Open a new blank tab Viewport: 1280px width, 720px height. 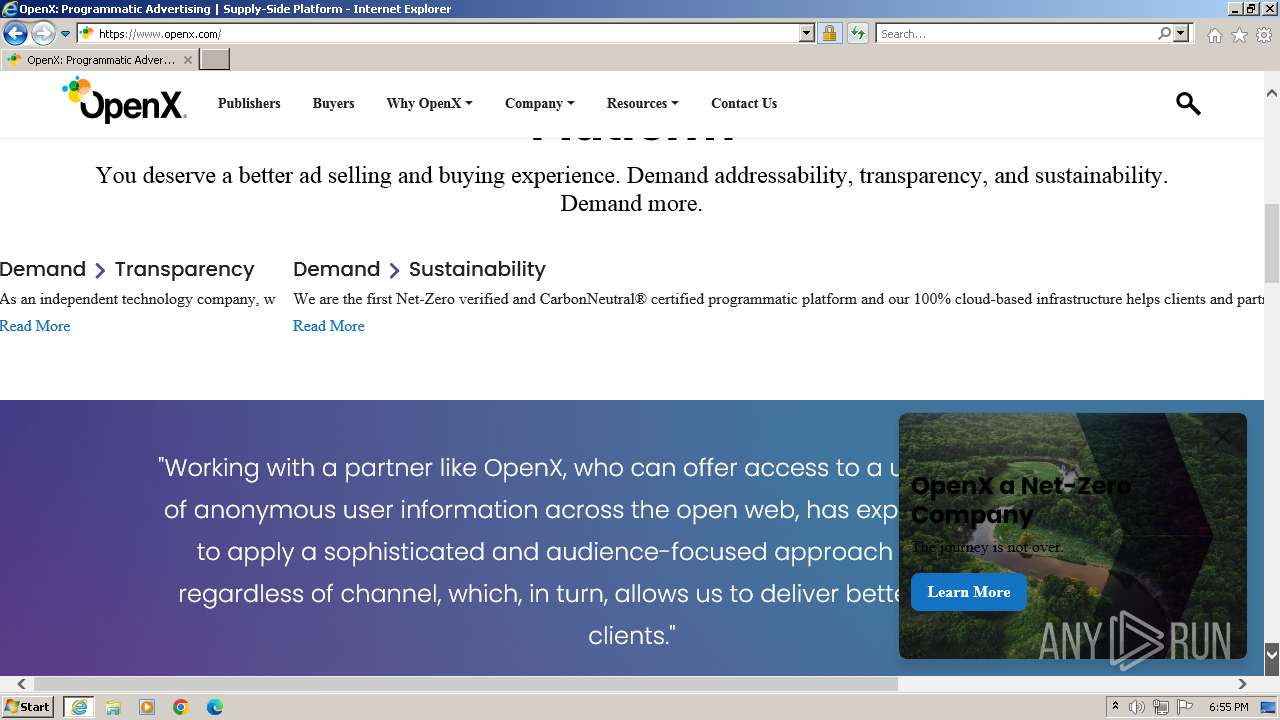(215, 60)
